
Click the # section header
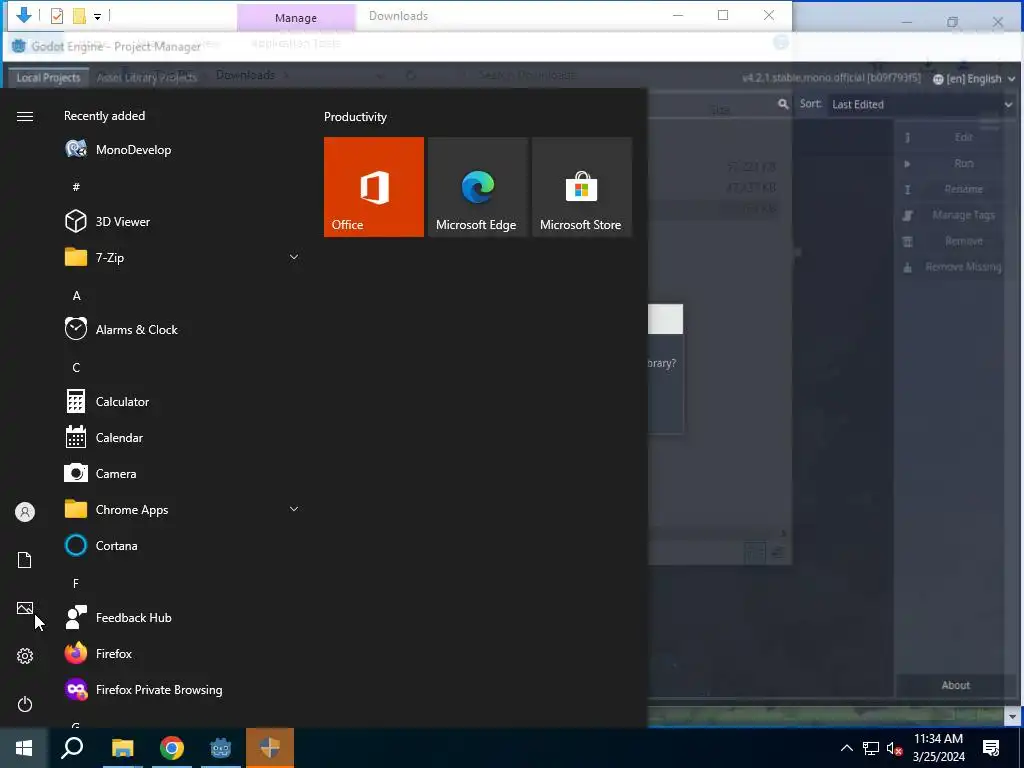point(76,187)
